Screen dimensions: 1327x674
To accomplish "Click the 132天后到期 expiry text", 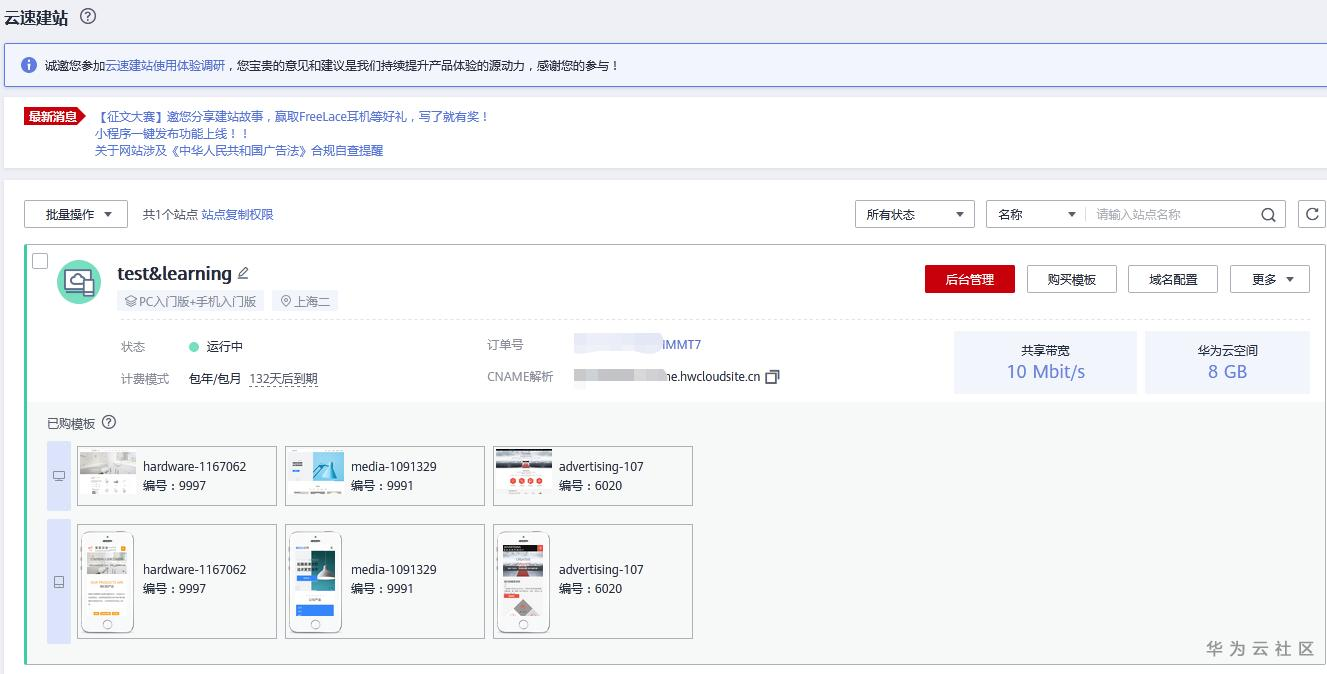I will [283, 378].
